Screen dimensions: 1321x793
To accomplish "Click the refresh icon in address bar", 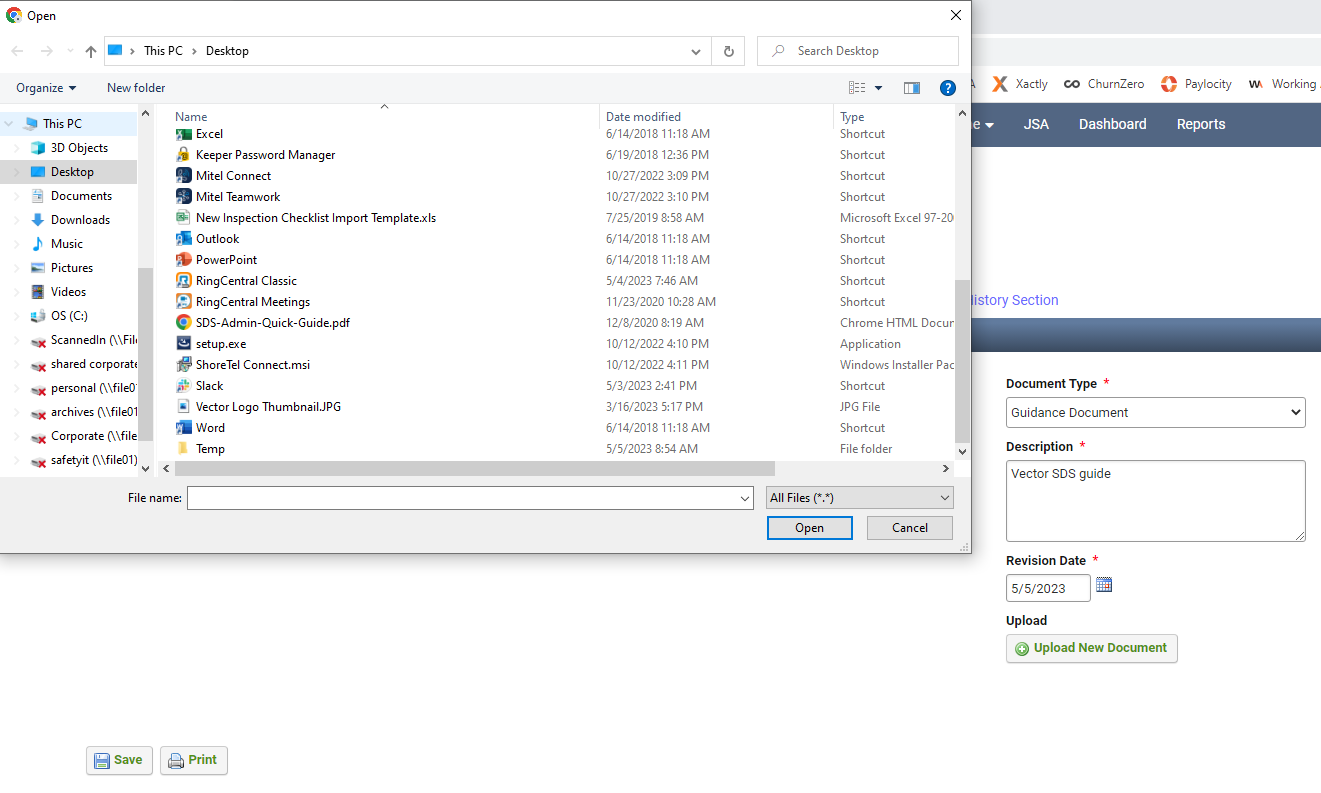I will tap(728, 51).
